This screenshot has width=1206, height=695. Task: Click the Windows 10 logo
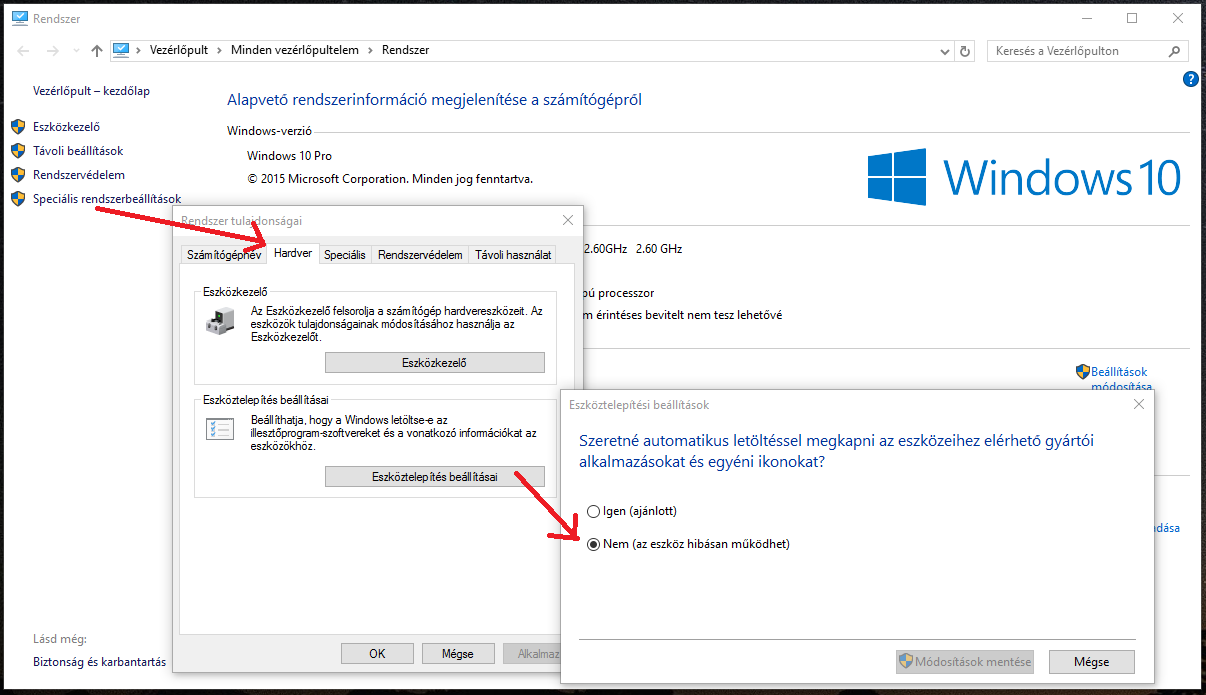point(1024,177)
